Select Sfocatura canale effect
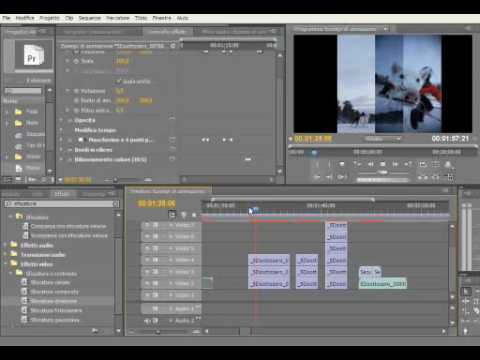Screen dimensions: 480x360 coord(50,283)
